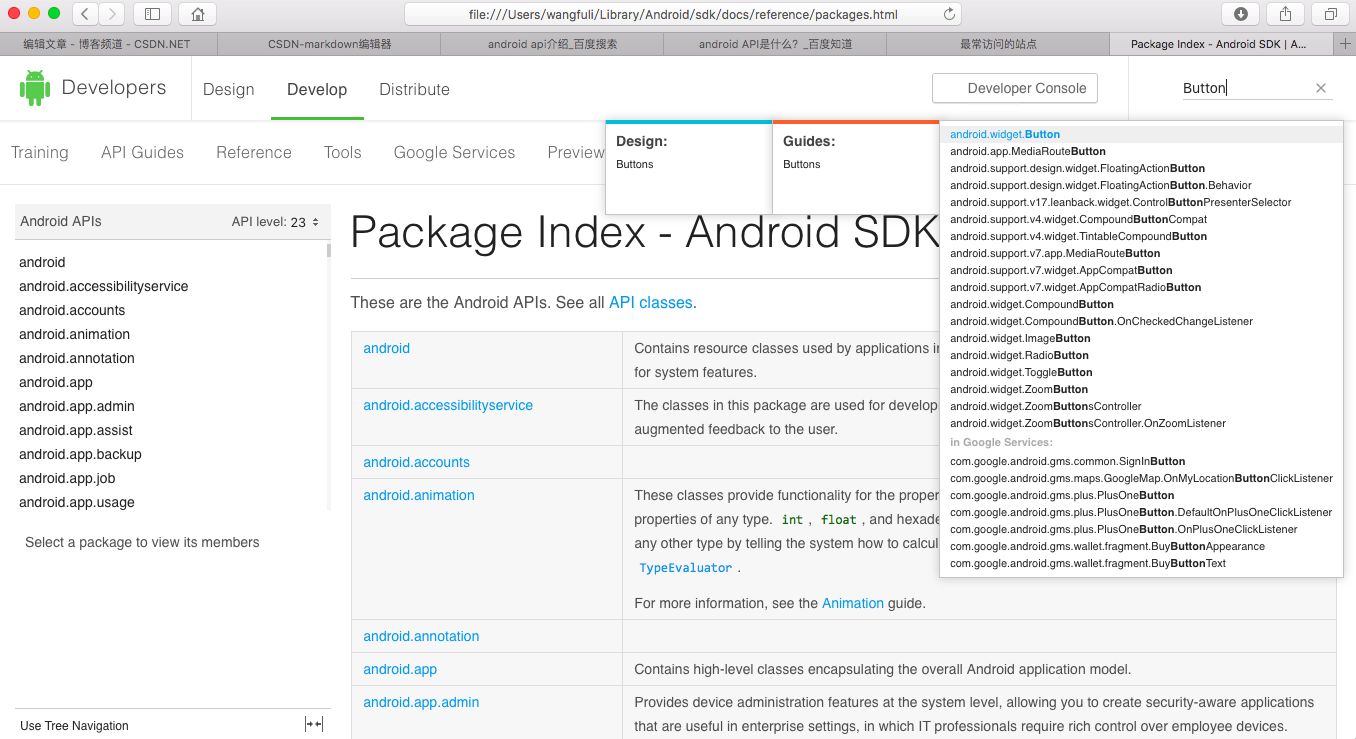Screen dimensions: 1356x739
Task: Select android.app.usage in the left sidebar
Action: (77, 502)
